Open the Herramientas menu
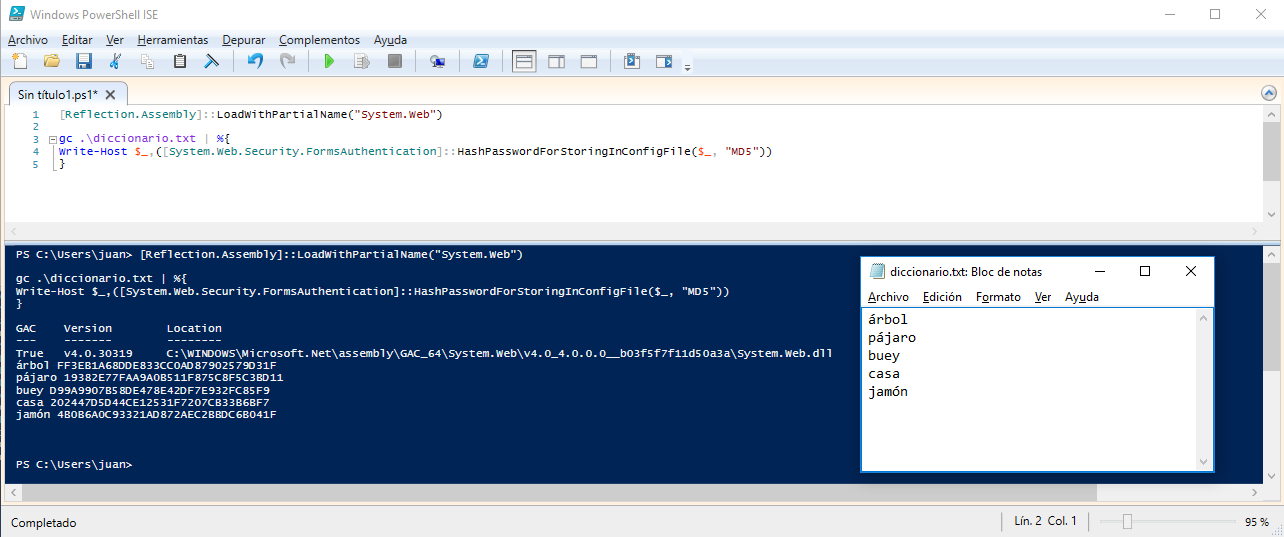 (x=173, y=40)
